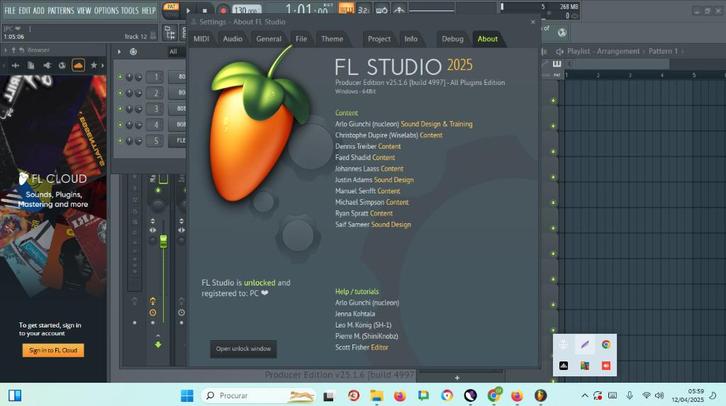Click the orange pattern selector display

(346, 9)
